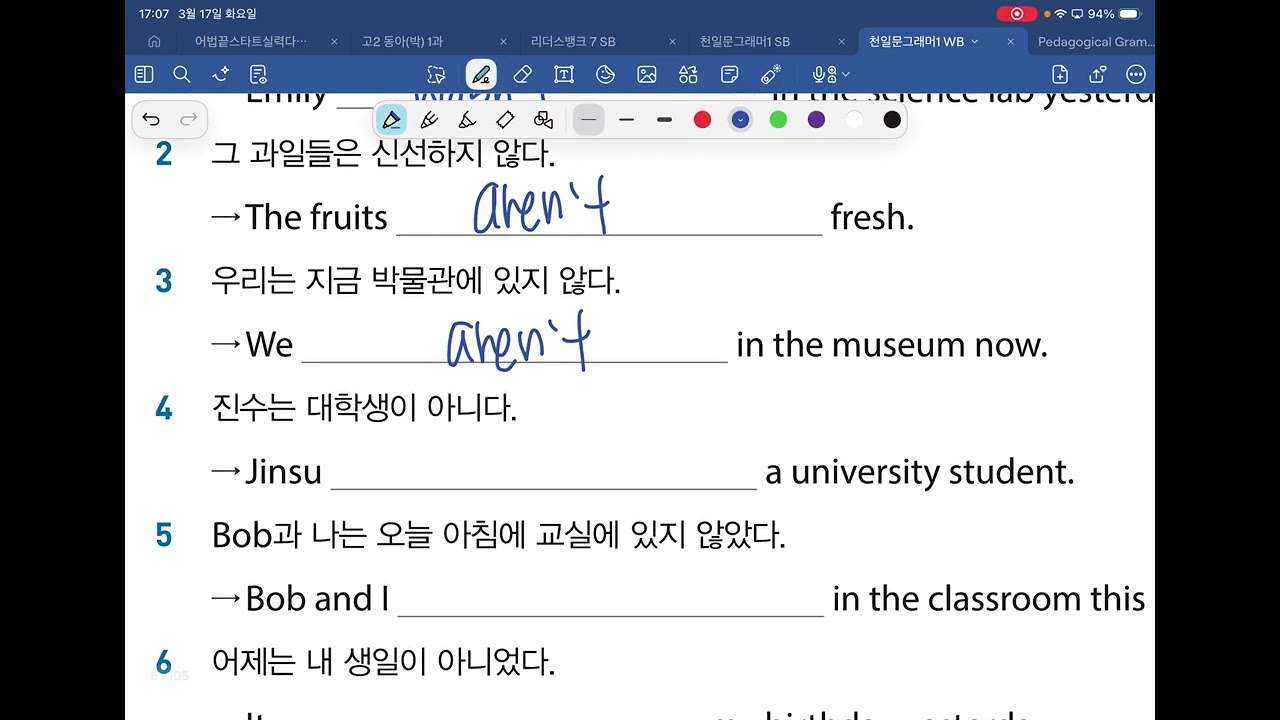
Task: Open the shapes elements tool
Action: click(x=688, y=74)
